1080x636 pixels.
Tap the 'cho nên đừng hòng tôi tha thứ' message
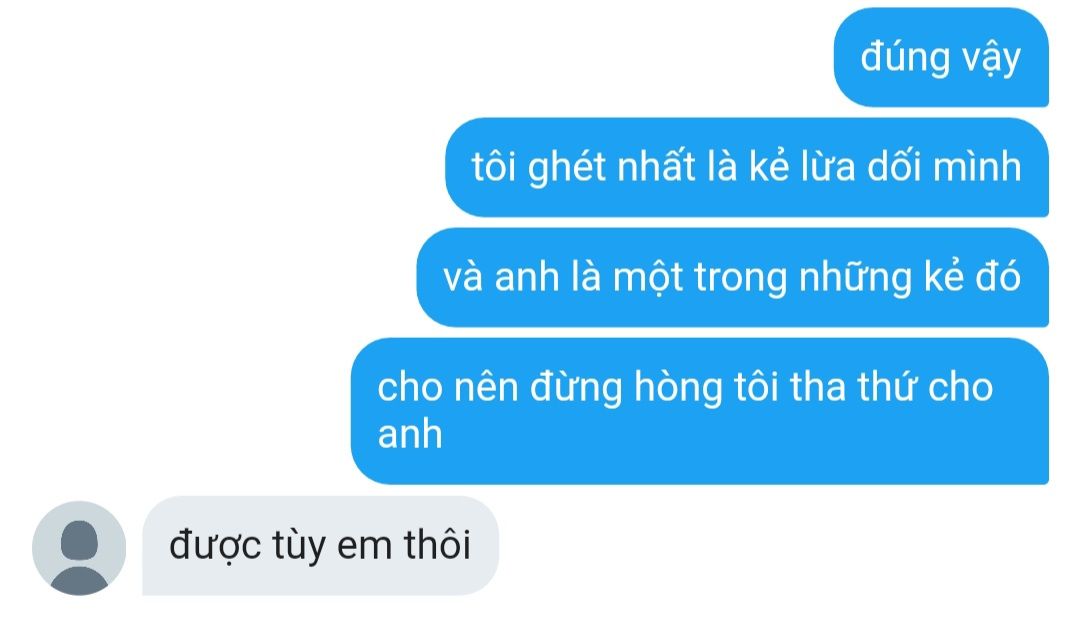pyautogui.click(x=700, y=411)
